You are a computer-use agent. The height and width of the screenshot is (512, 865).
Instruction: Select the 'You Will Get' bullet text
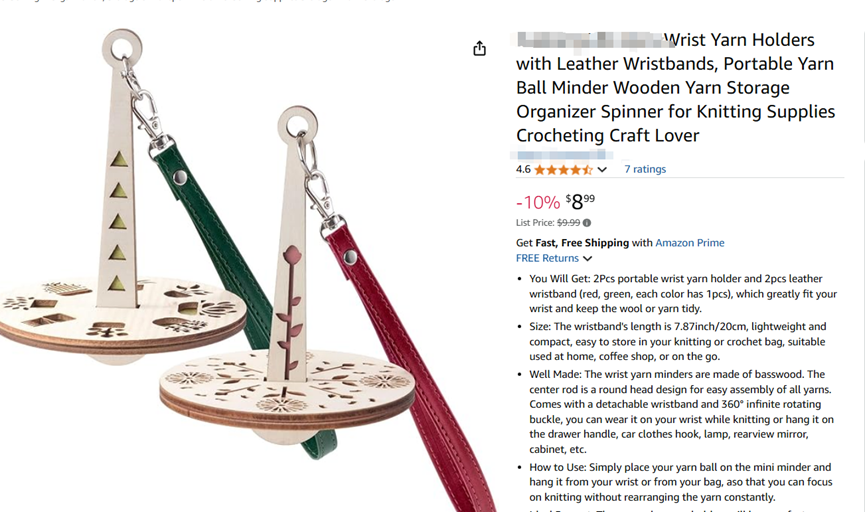coord(683,294)
